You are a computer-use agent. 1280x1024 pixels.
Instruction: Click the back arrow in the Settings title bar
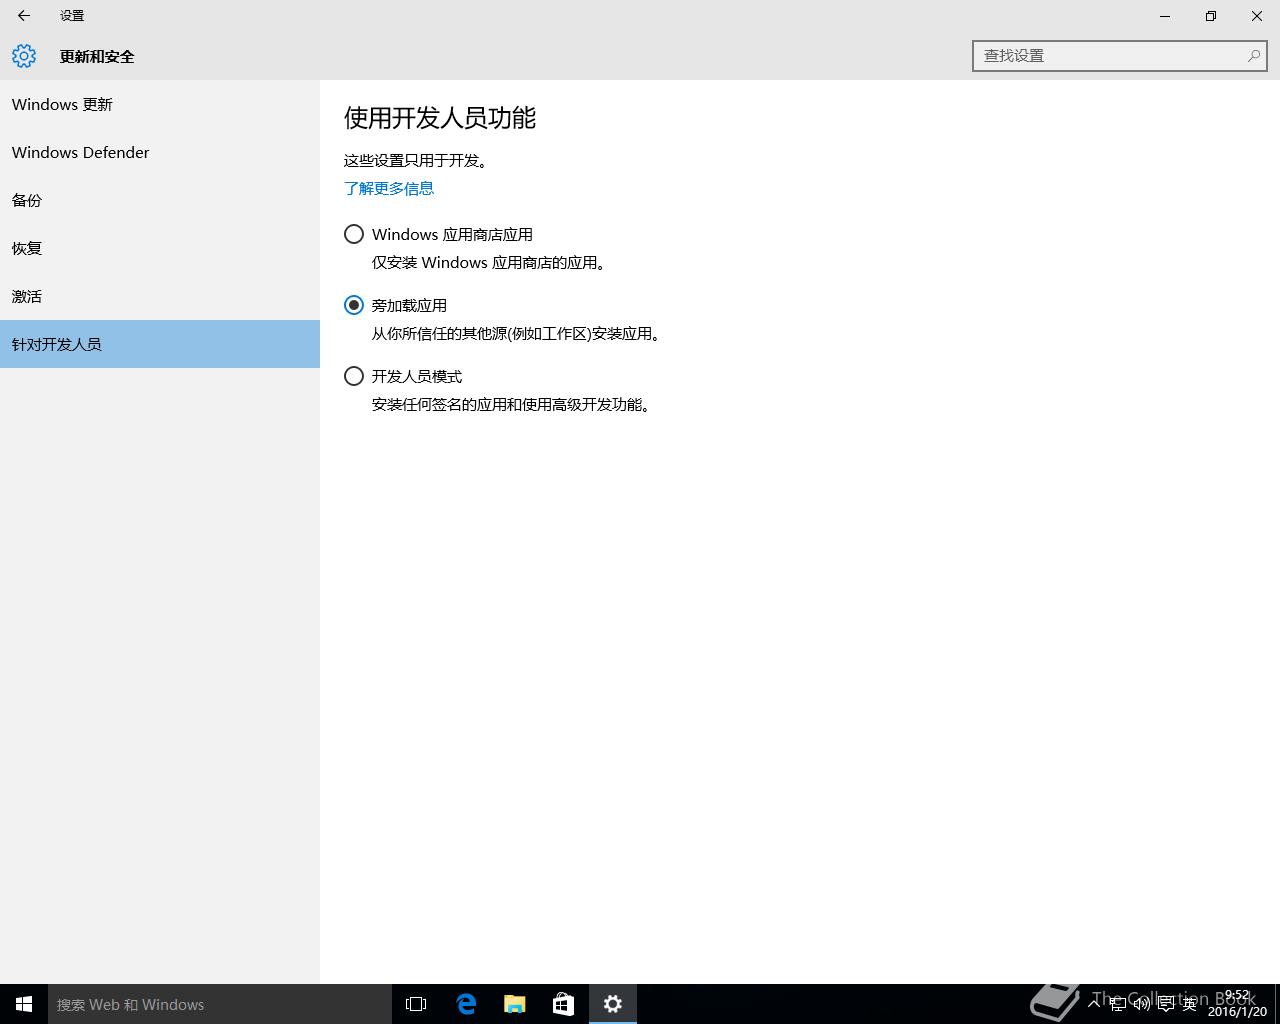click(24, 16)
